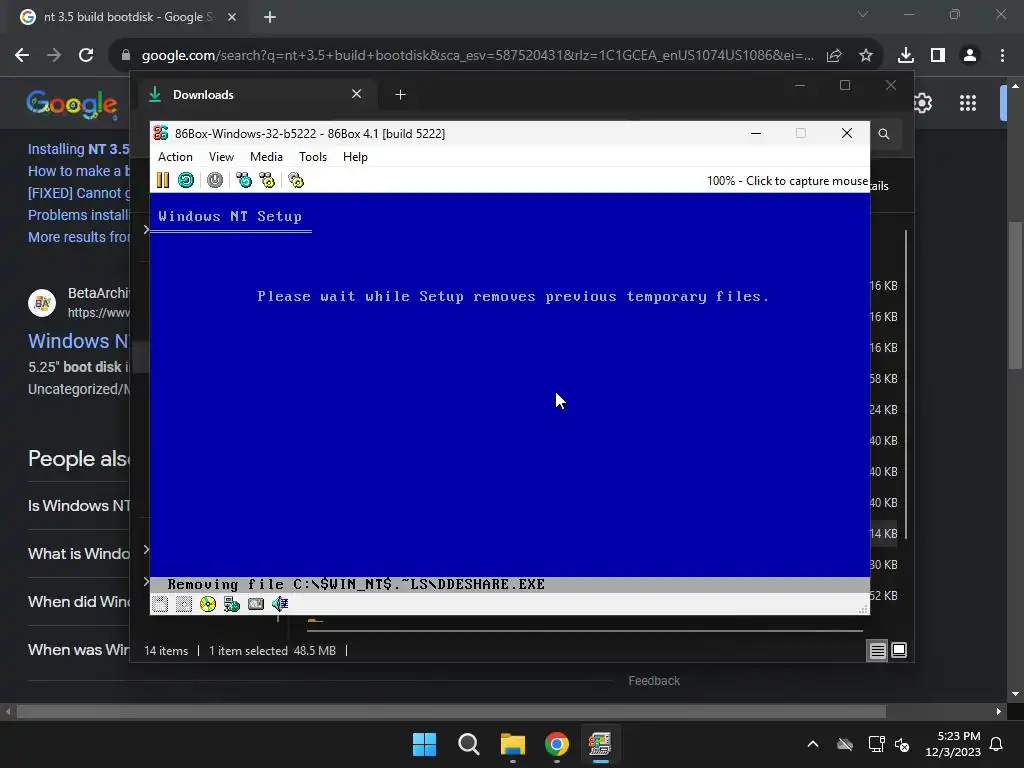Expand the 'What is Windo…' question
Viewport: 1024px width, 768px height.
(78, 554)
